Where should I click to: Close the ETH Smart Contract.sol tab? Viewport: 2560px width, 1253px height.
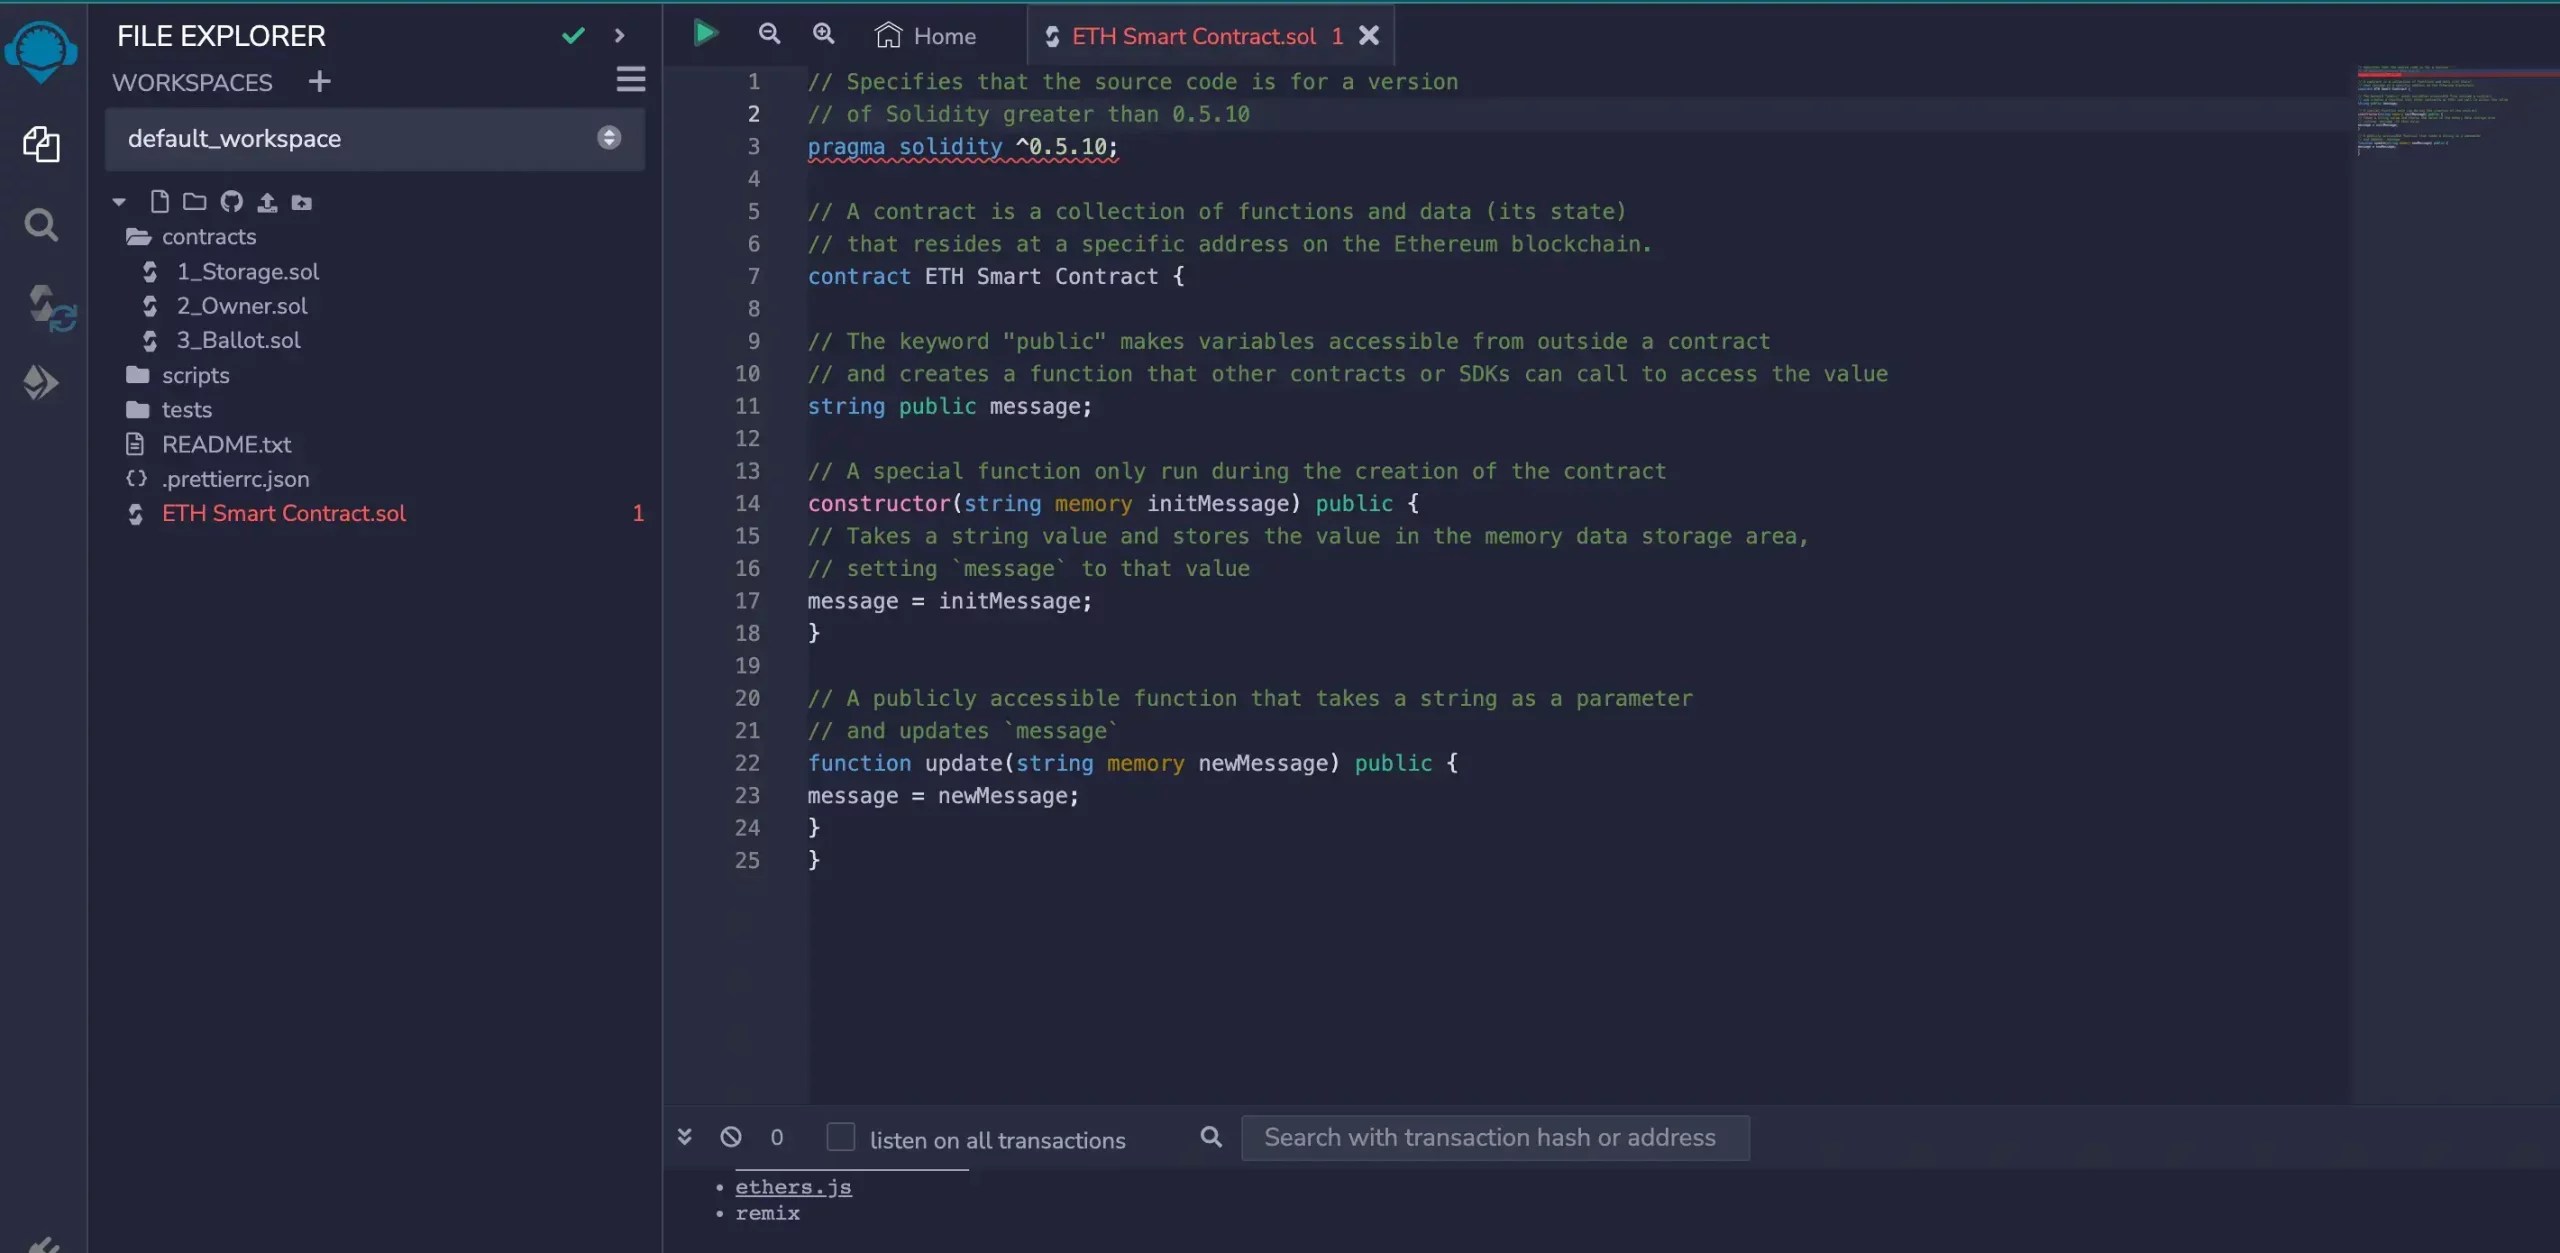[x=1367, y=35]
